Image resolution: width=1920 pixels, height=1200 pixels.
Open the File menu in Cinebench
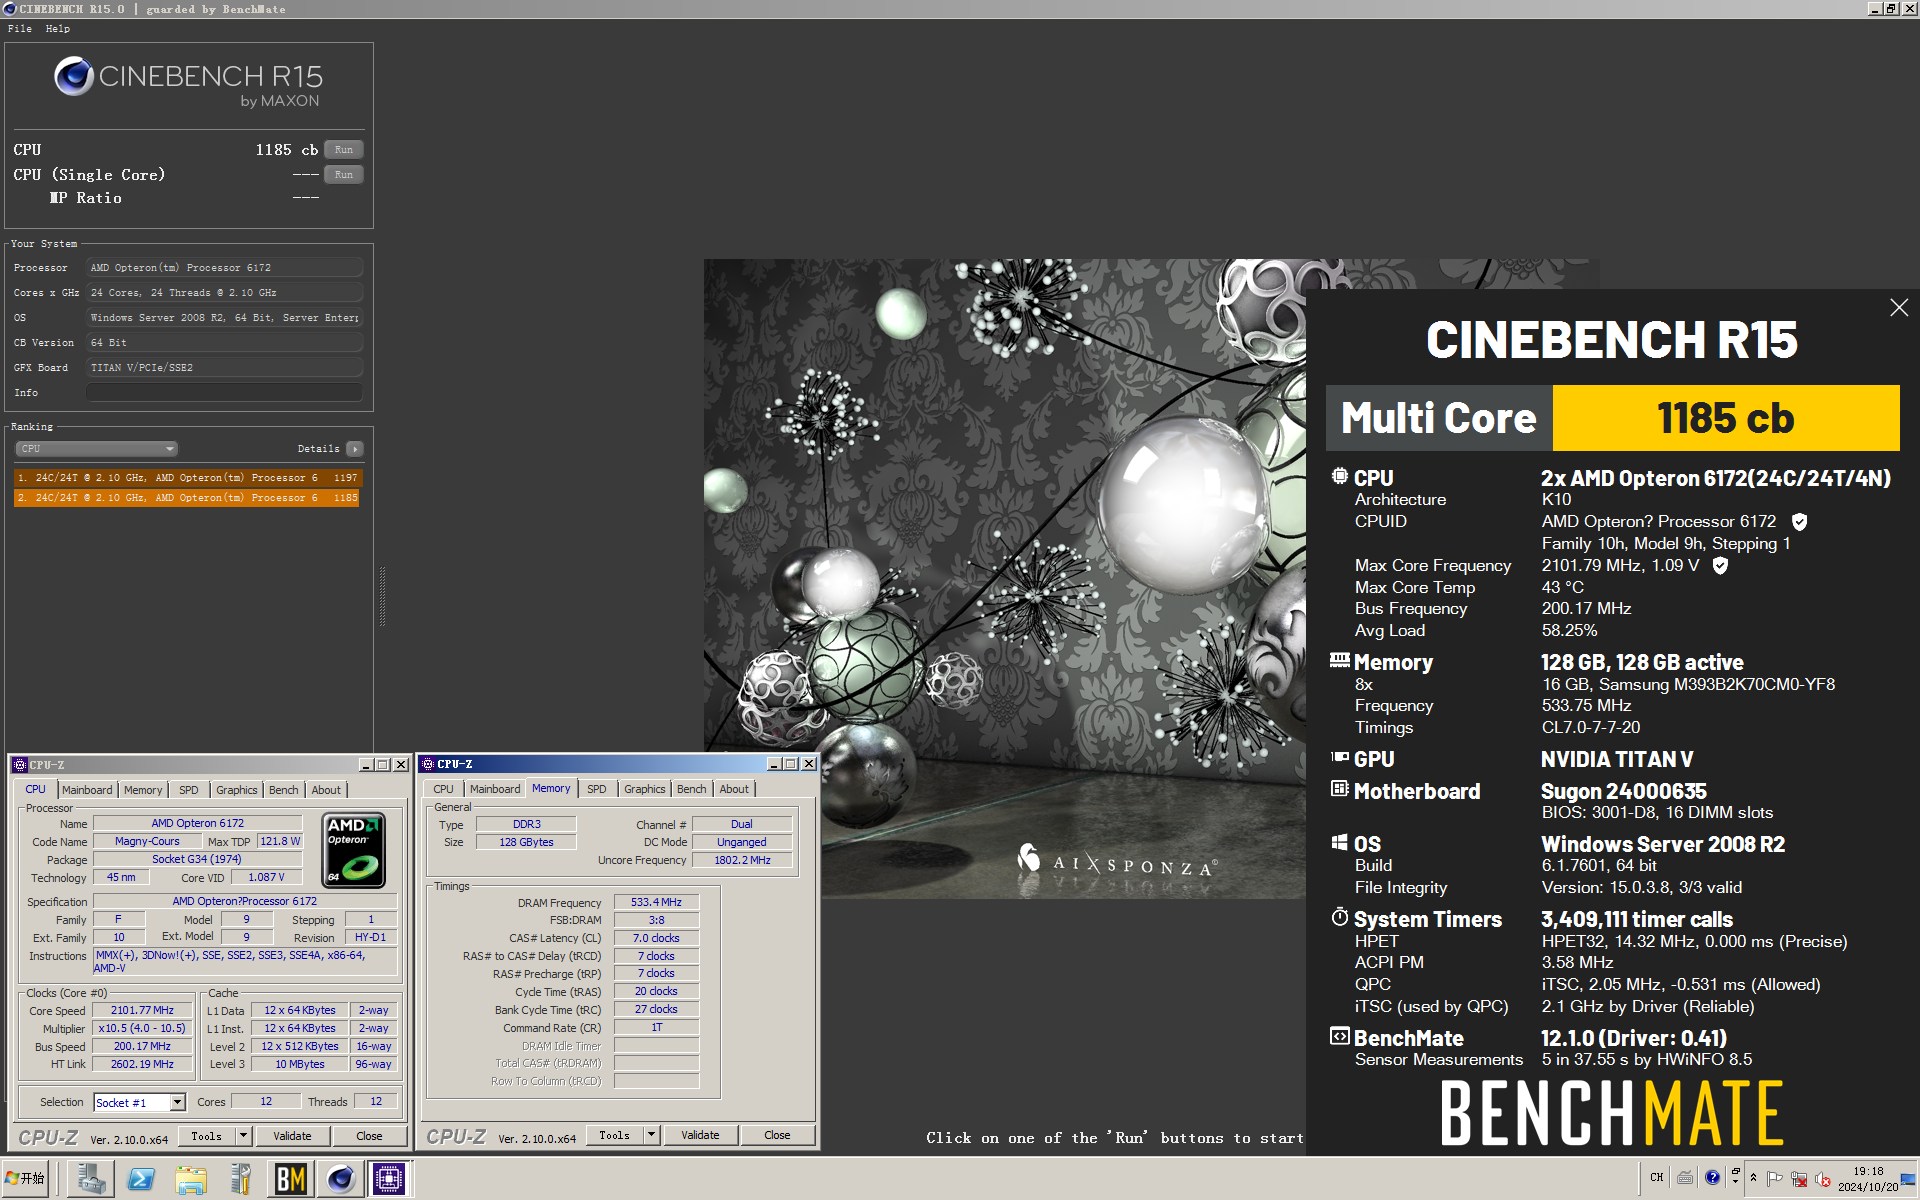click(x=20, y=29)
